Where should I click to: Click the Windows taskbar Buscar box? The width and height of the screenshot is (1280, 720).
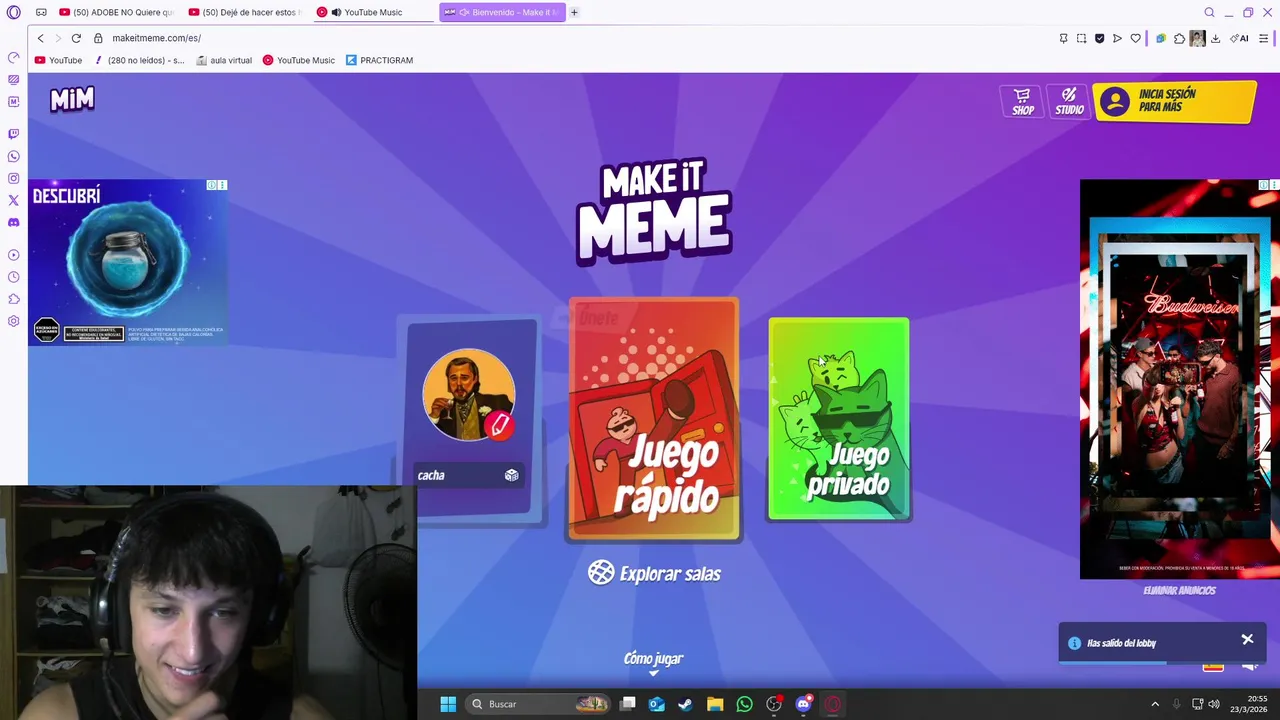(x=538, y=704)
